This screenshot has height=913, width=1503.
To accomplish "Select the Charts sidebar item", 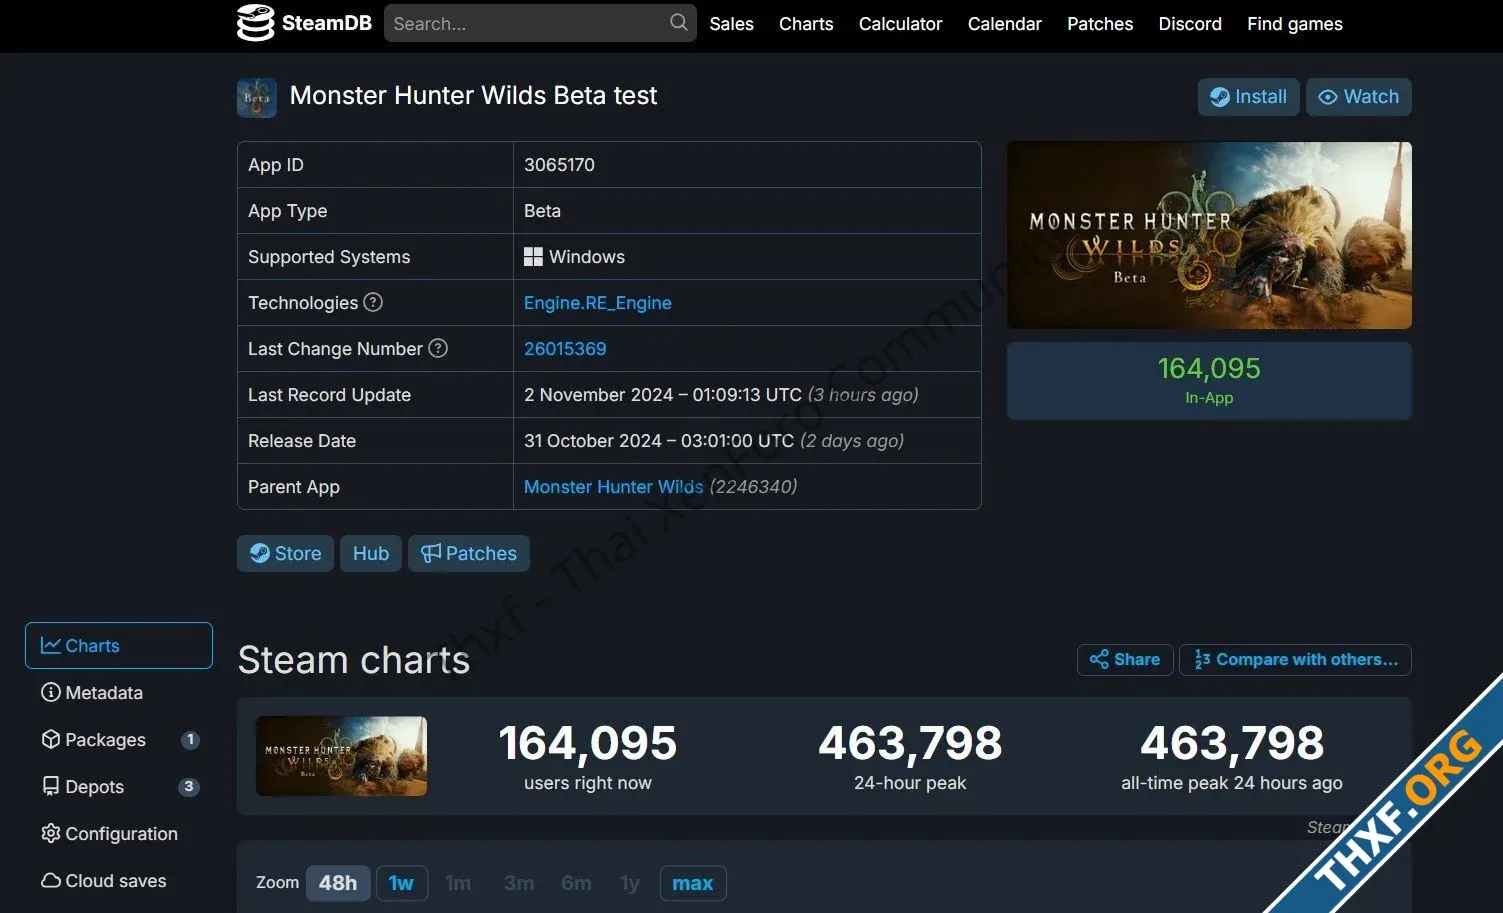I will pyautogui.click(x=119, y=646).
